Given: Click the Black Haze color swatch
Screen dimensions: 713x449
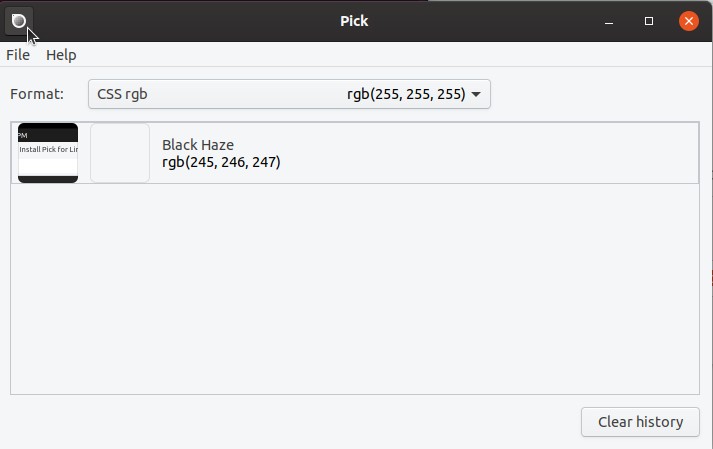Looking at the screenshot, I should click(x=120, y=153).
